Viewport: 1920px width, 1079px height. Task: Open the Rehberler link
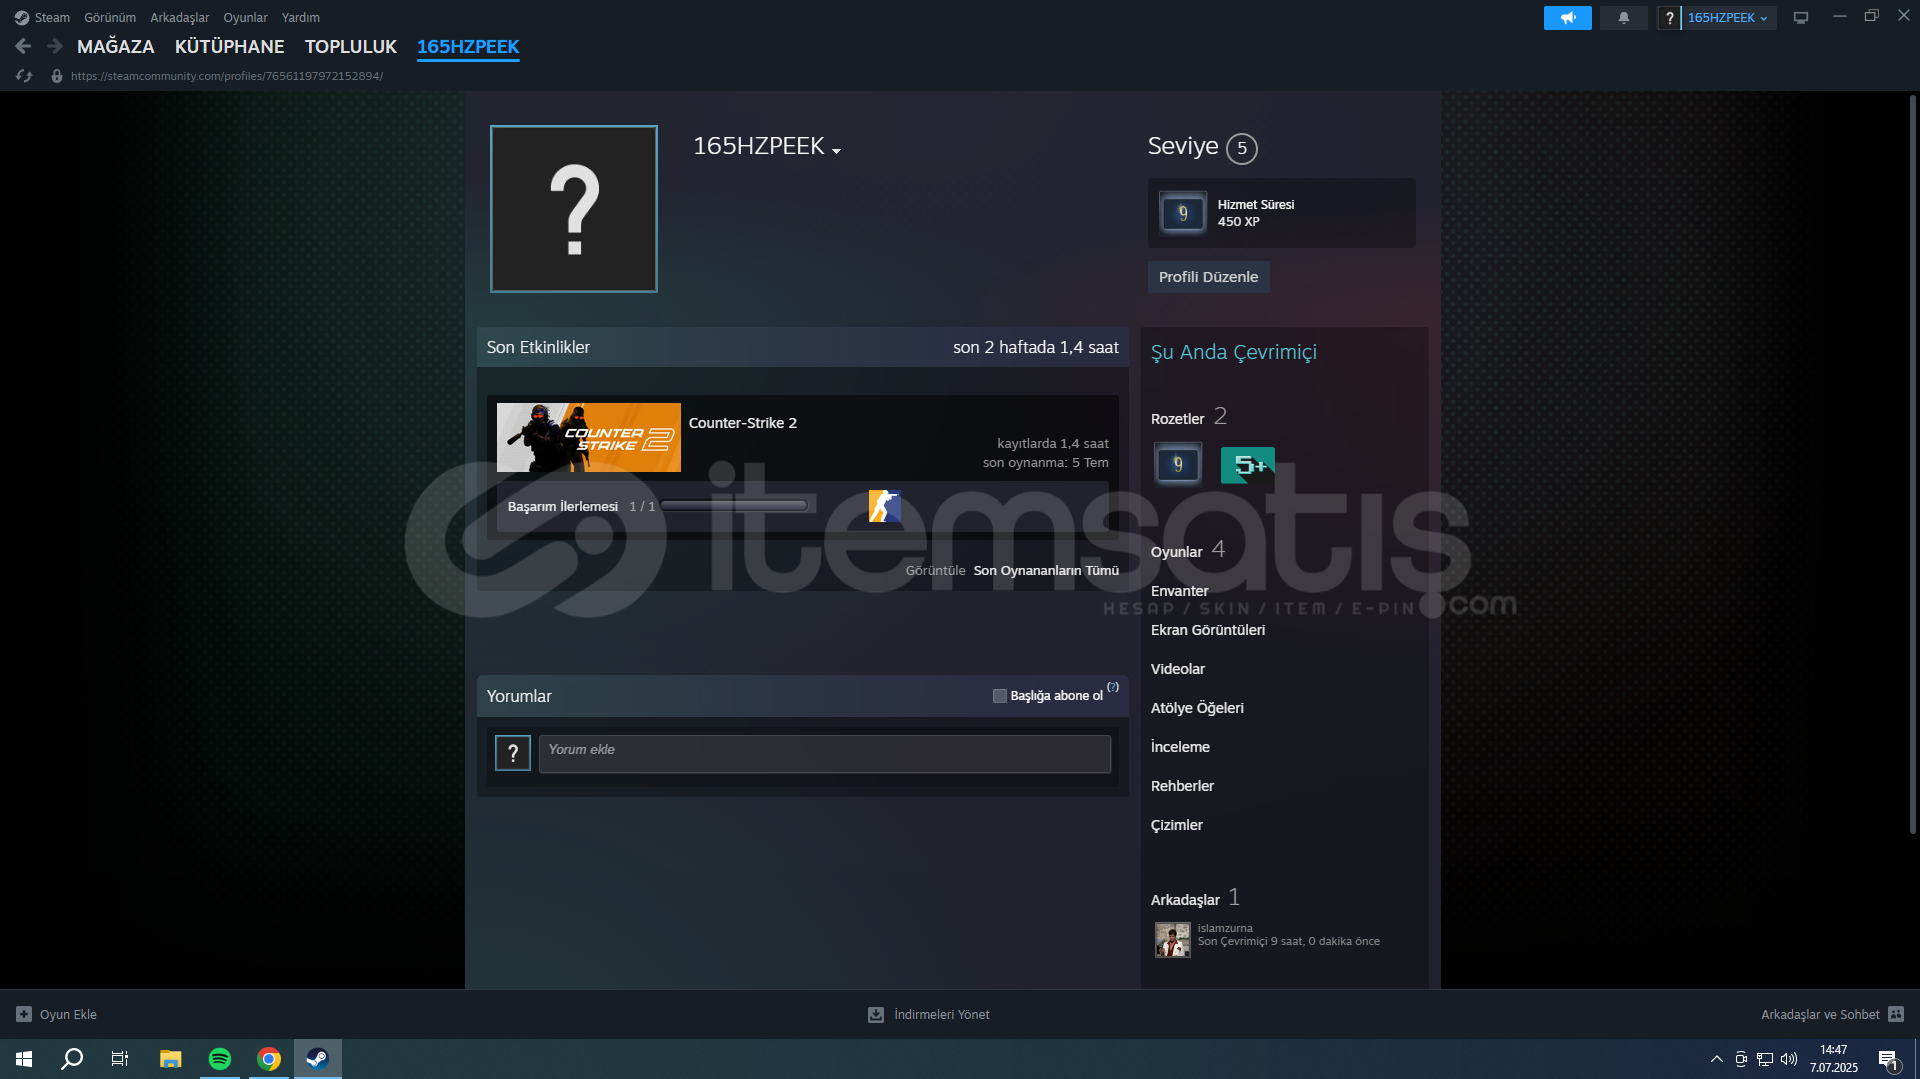pyautogui.click(x=1182, y=786)
